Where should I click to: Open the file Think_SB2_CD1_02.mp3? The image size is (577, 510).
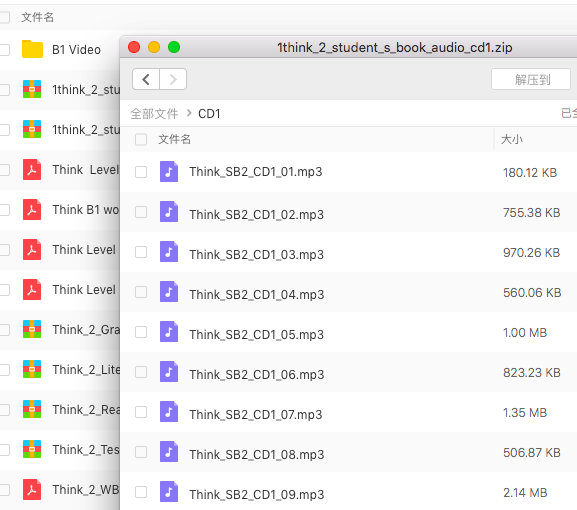(256, 215)
